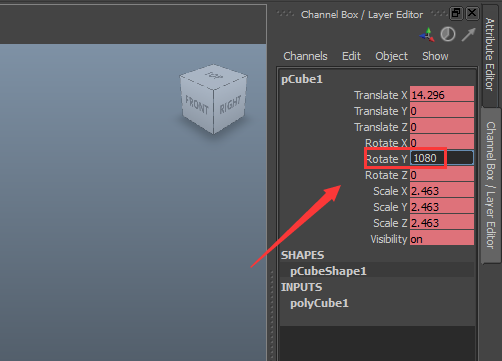Click the Scale X value 2.463
The width and height of the screenshot is (502, 361).
click(x=442, y=190)
